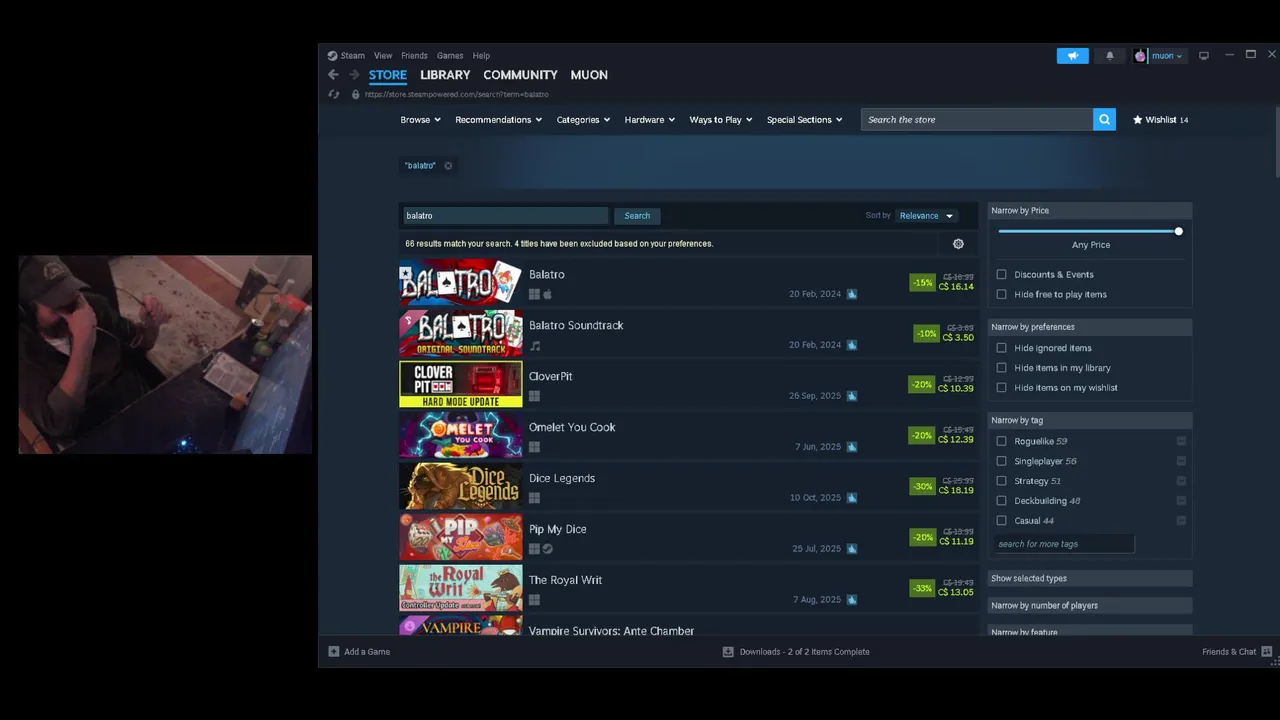
Task: Click the Add a Game plus icon
Action: pos(334,652)
